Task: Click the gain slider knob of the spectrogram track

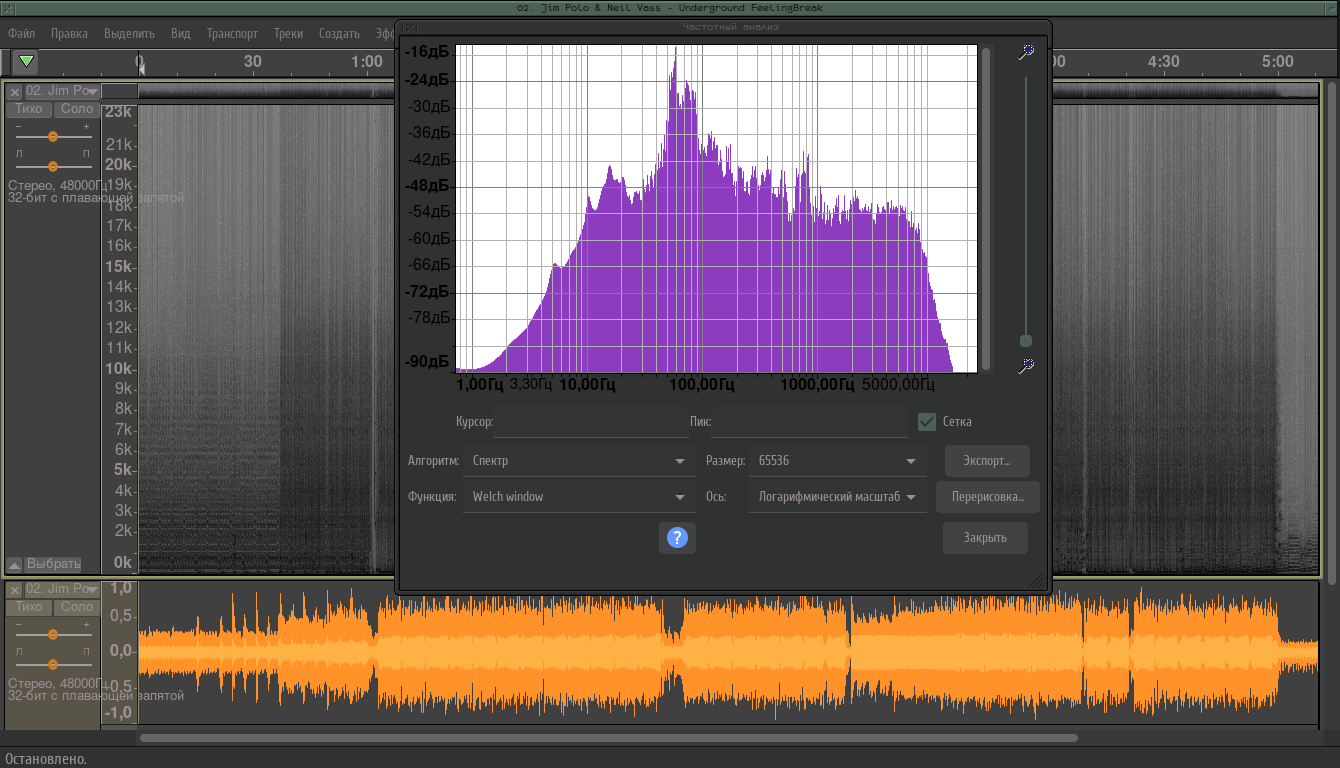Action: pyautogui.click(x=53, y=136)
